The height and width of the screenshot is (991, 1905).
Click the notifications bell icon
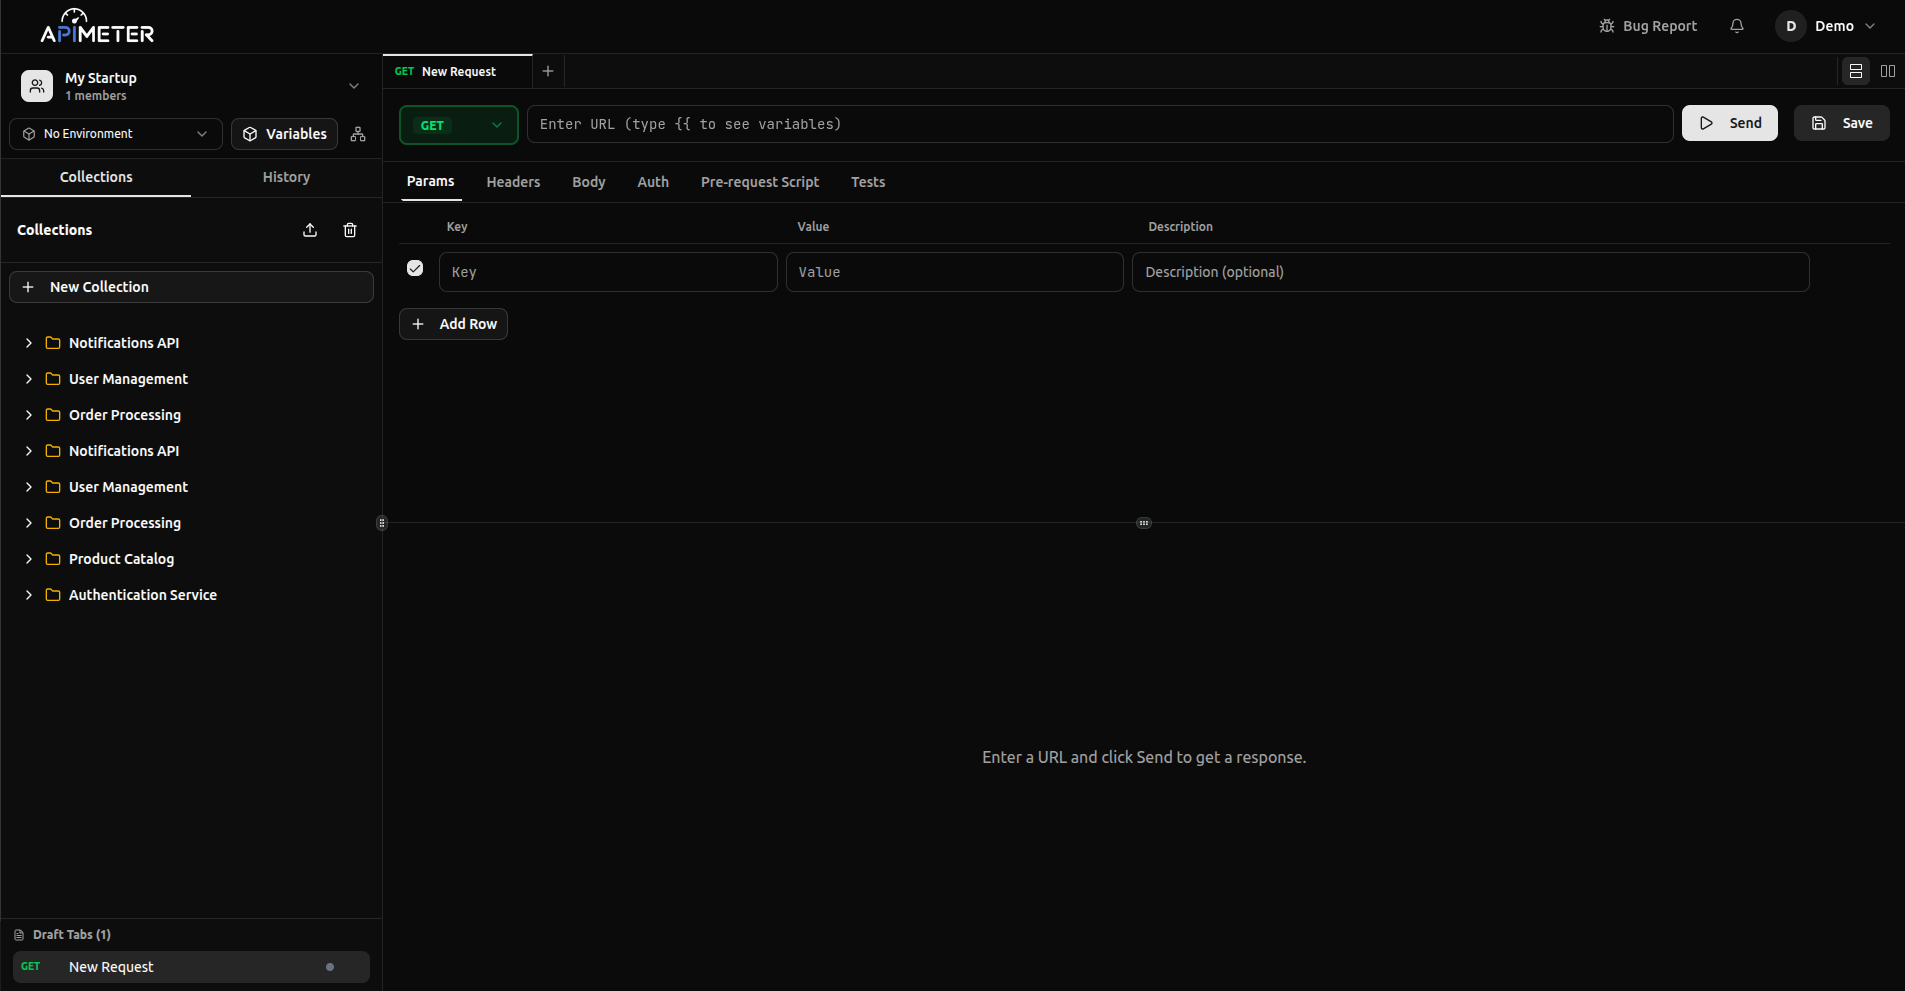tap(1737, 26)
